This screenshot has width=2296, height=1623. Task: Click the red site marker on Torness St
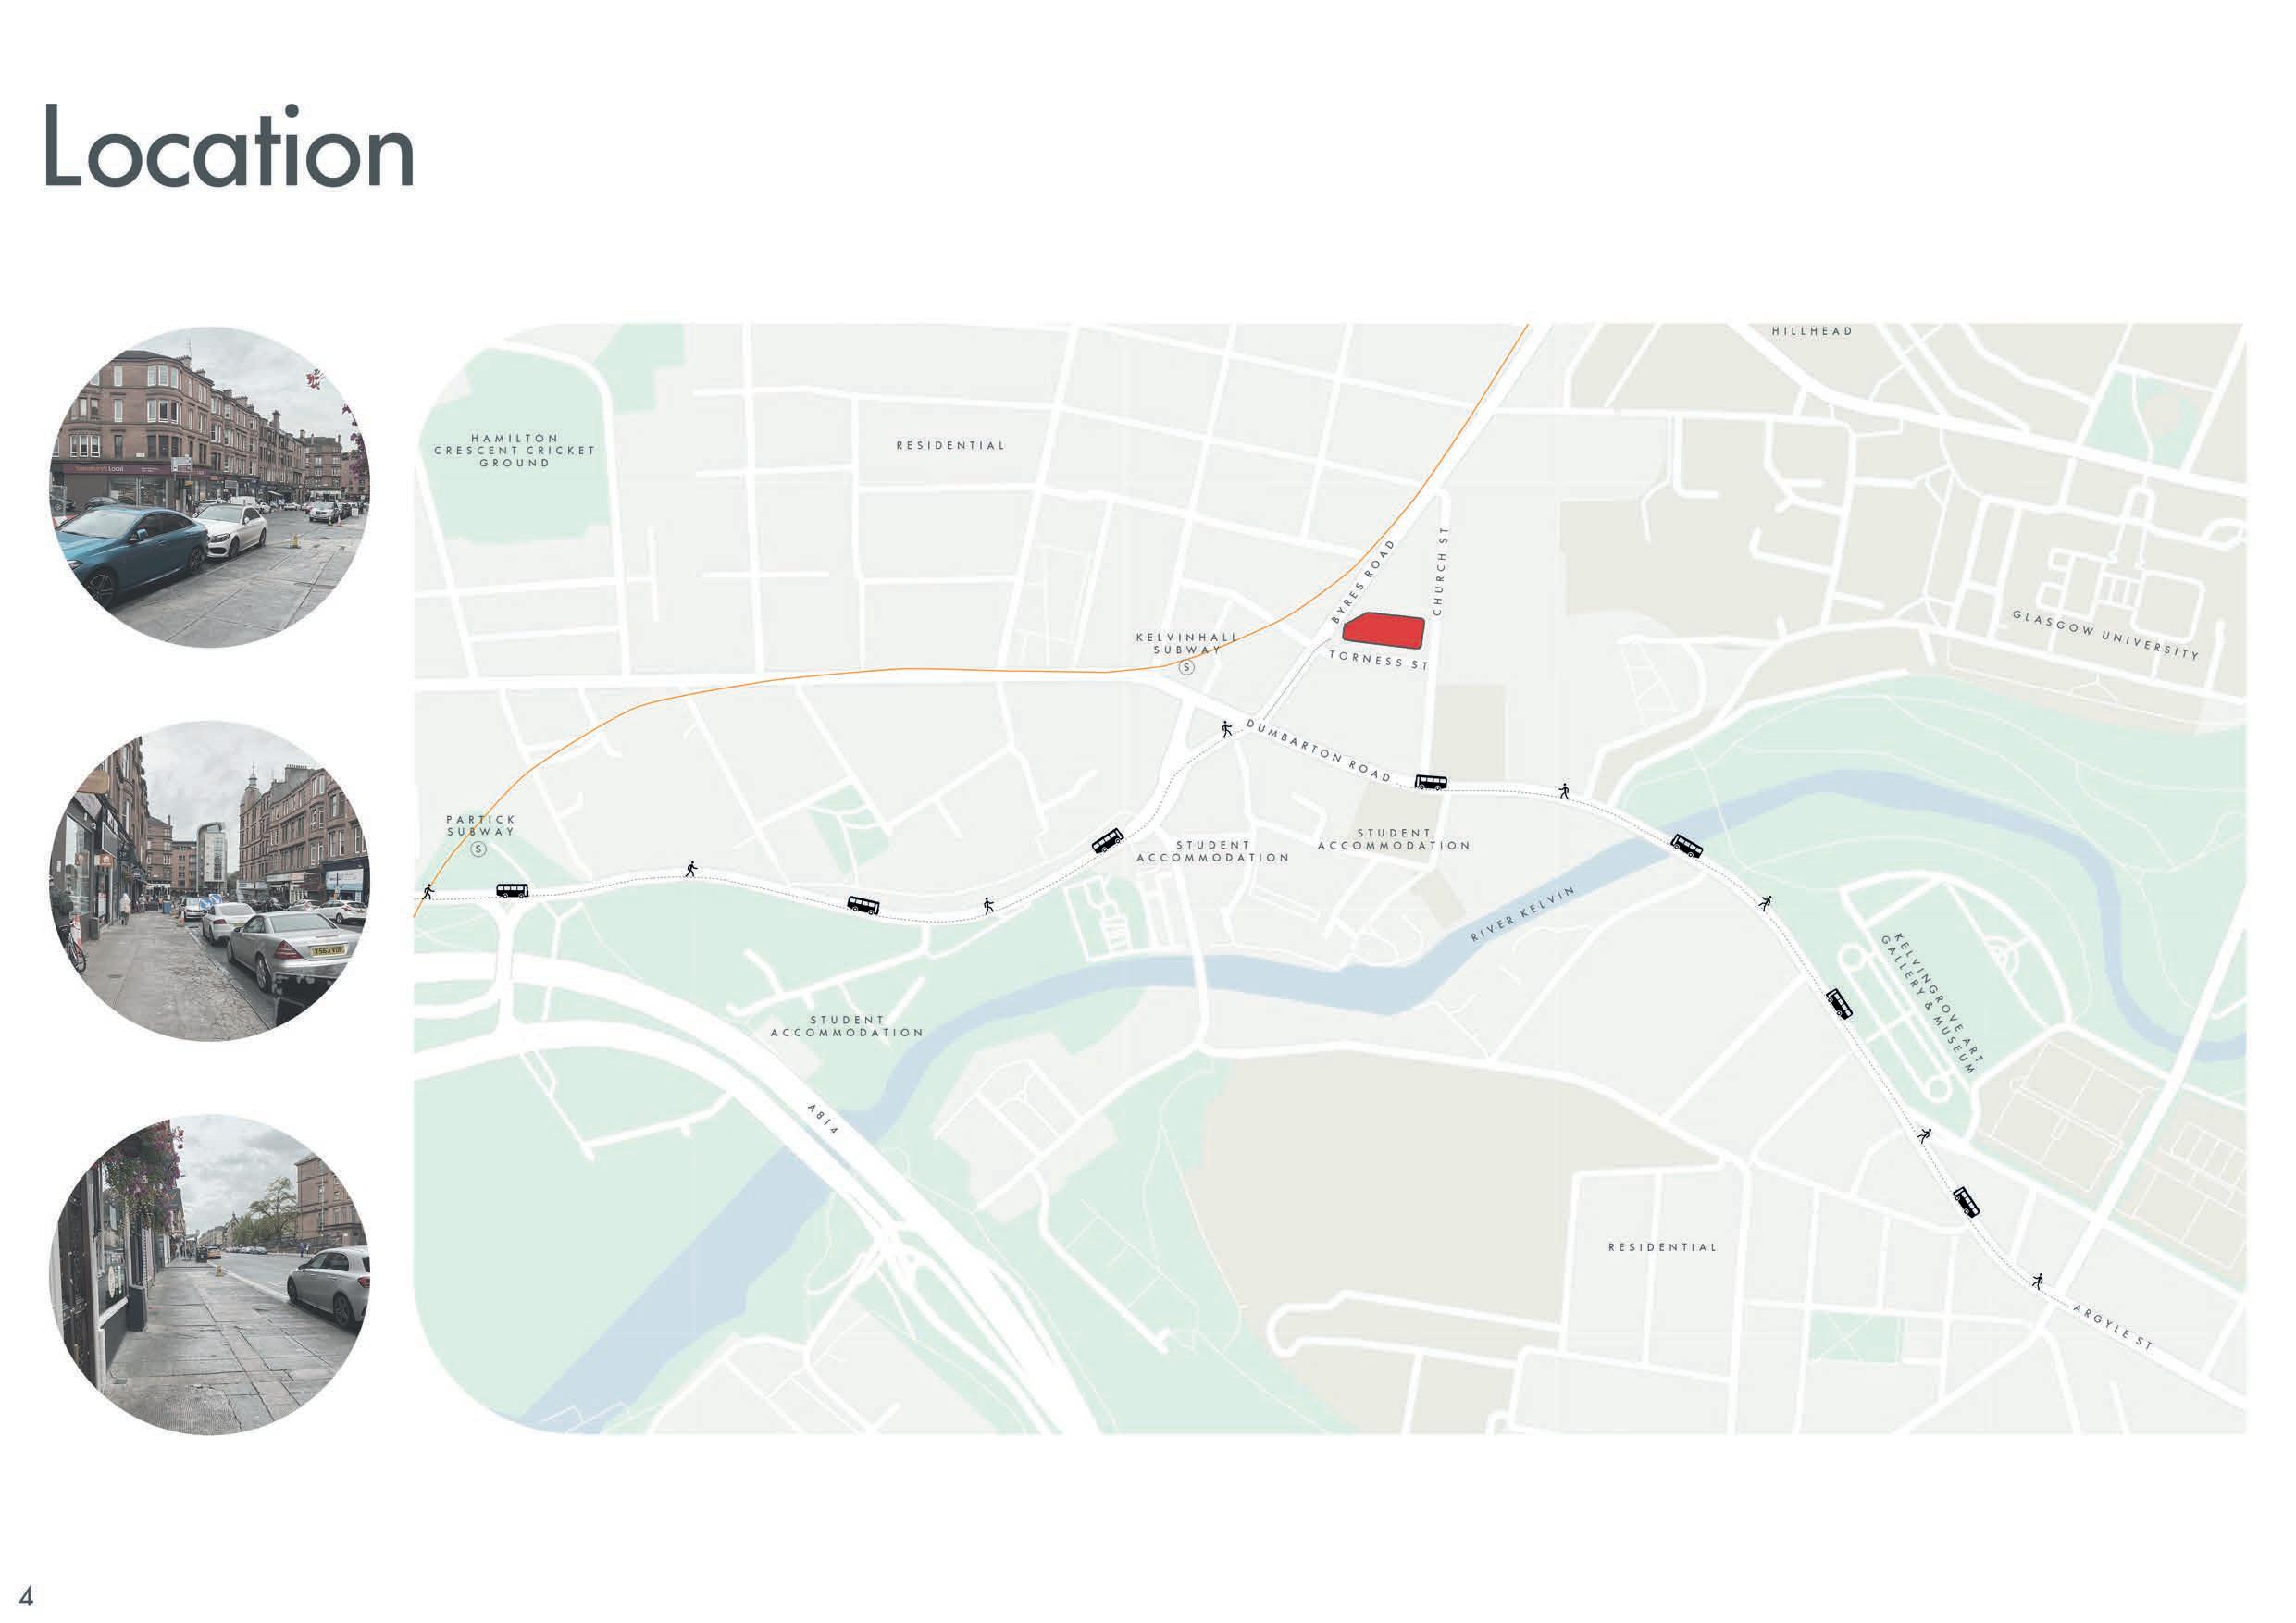click(1383, 629)
